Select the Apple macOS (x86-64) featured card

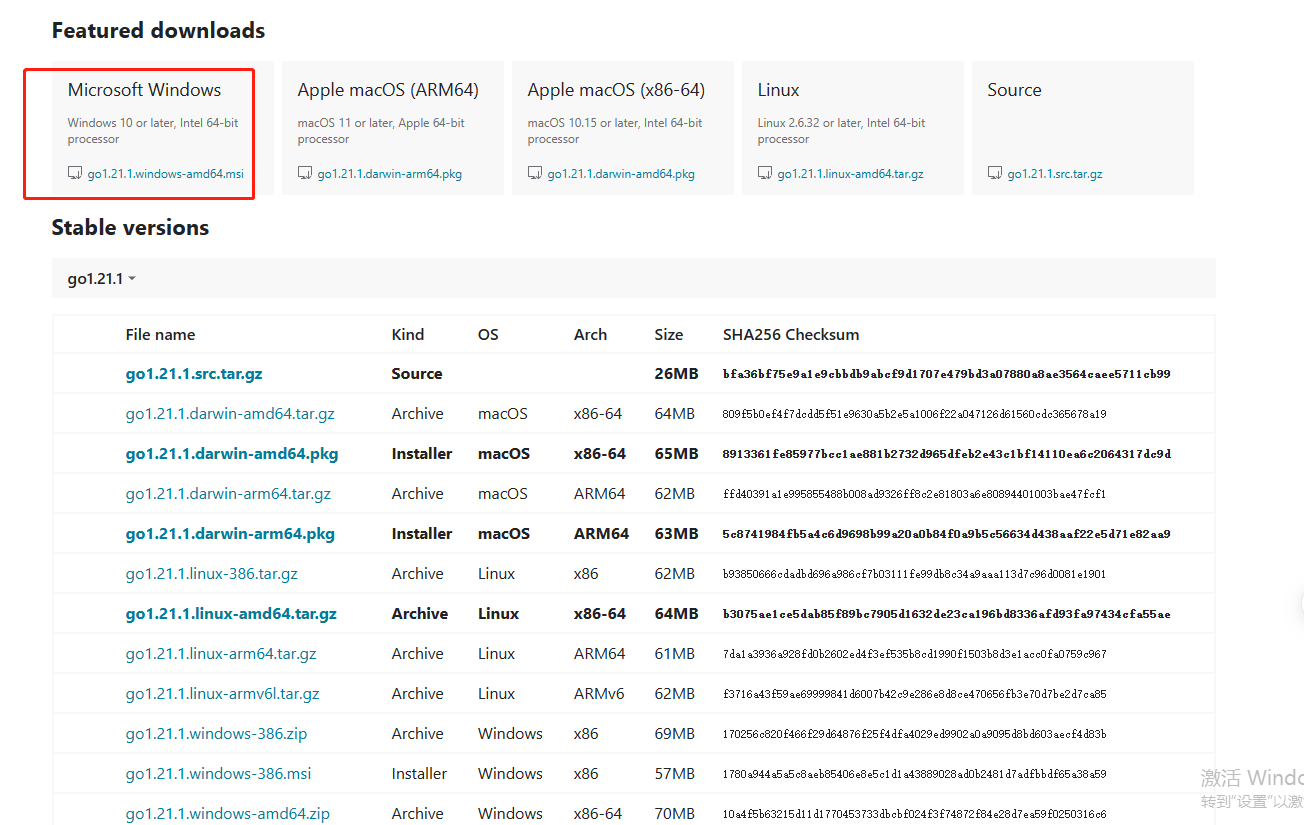[616, 90]
